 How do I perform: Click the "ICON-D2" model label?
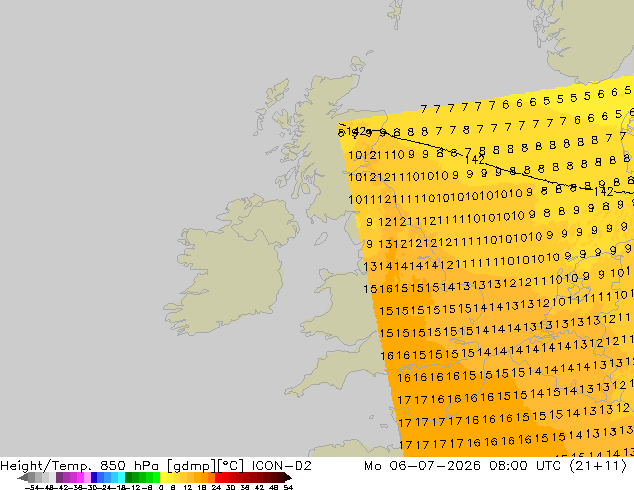281,465
